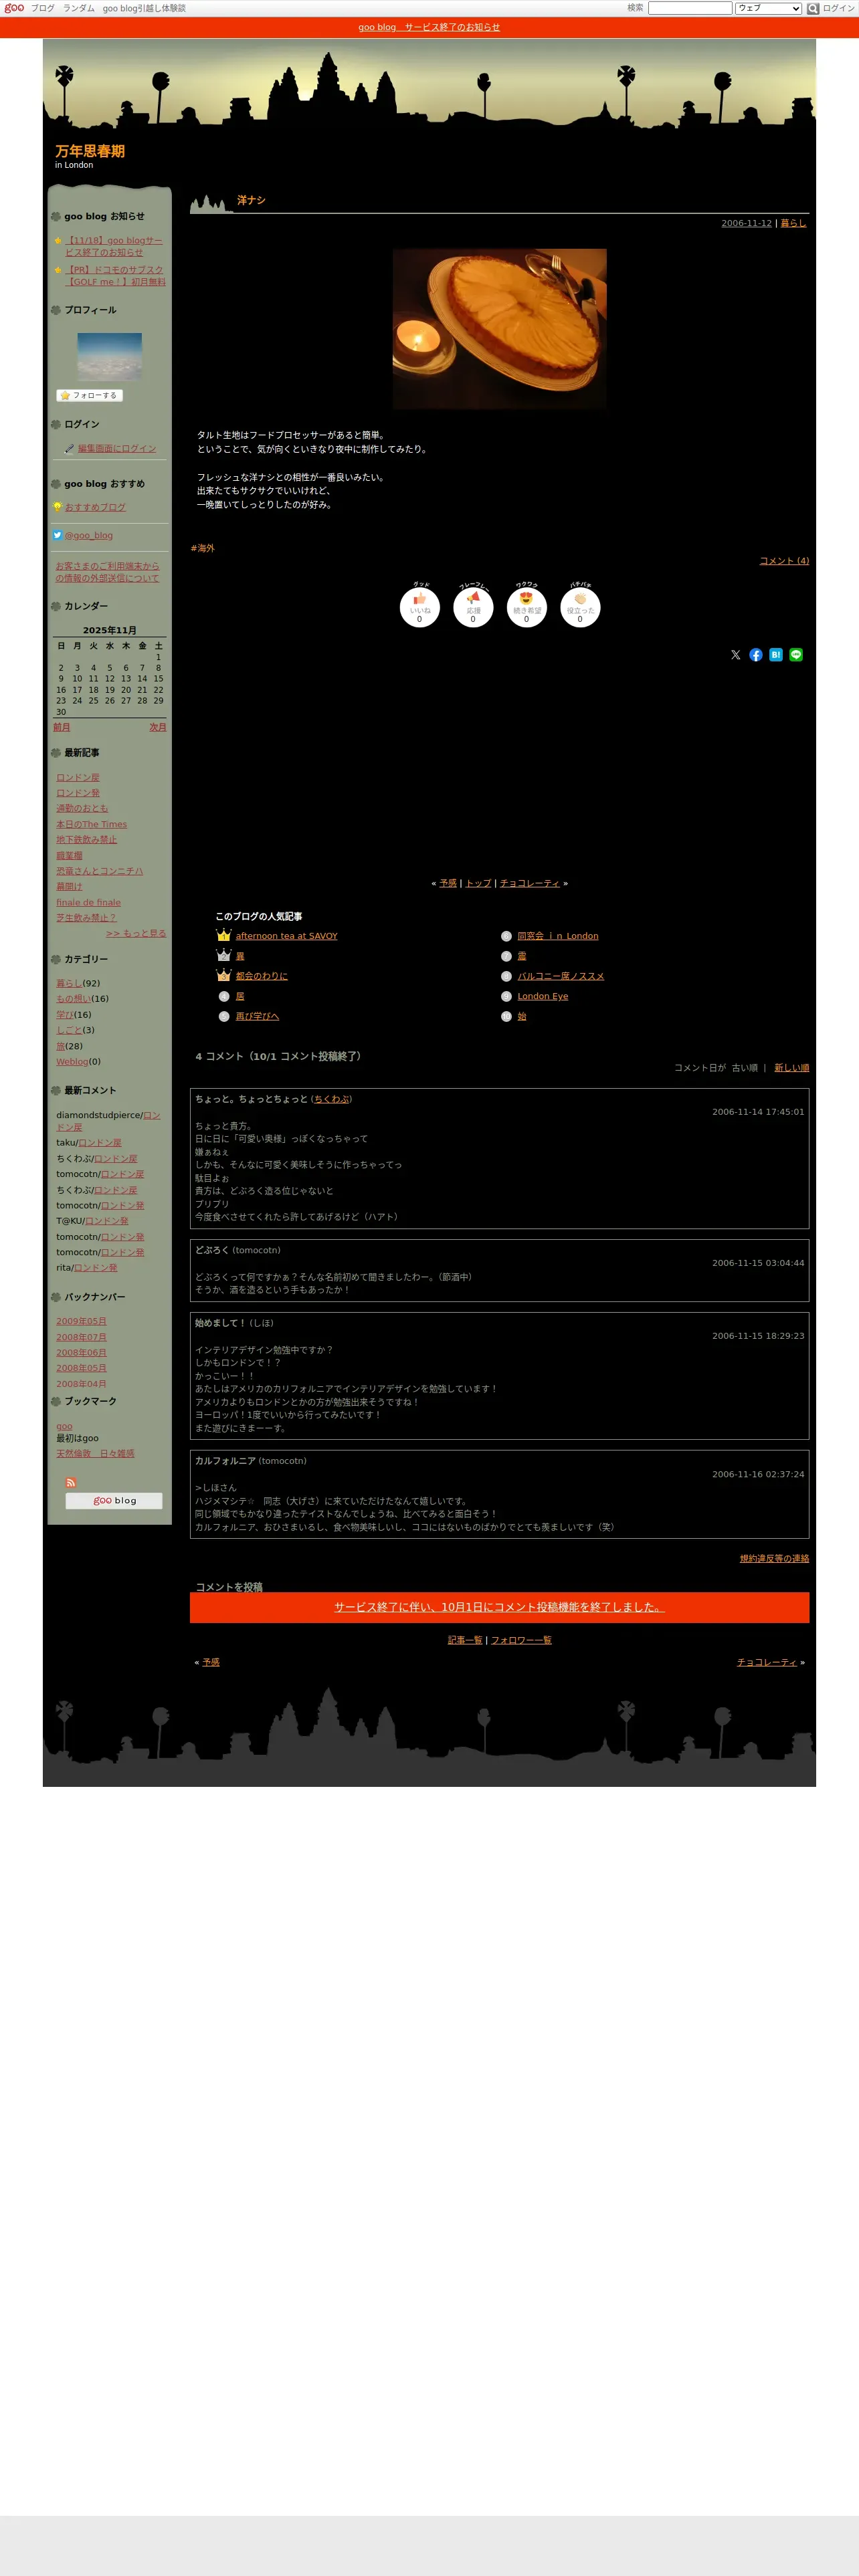Image resolution: width=859 pixels, height=2576 pixels.
Task: Open popular article バルコニー席ノススメ
Action: [x=560, y=976]
